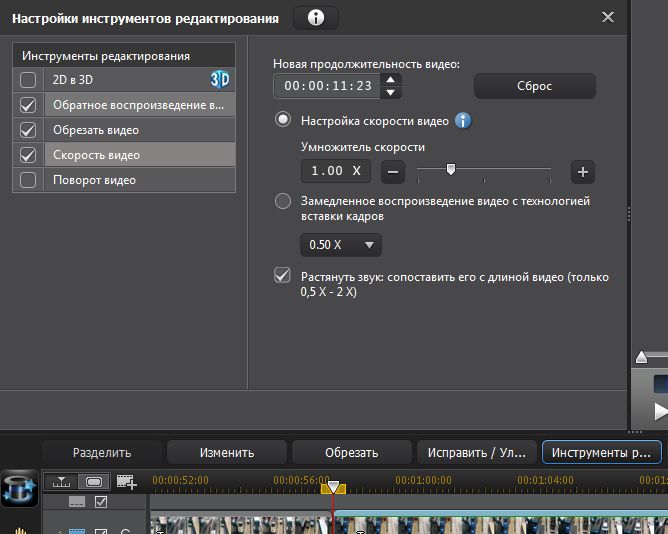
Task: Click the info icon in the title bar
Action: (x=316, y=17)
